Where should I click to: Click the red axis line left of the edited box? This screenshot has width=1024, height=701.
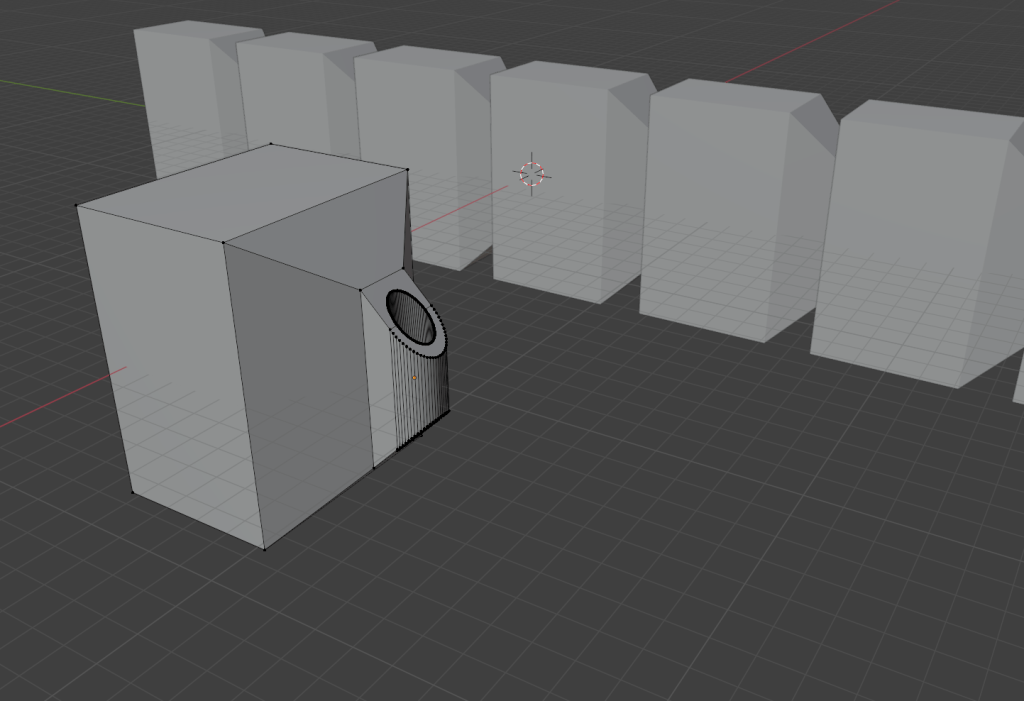coord(60,400)
